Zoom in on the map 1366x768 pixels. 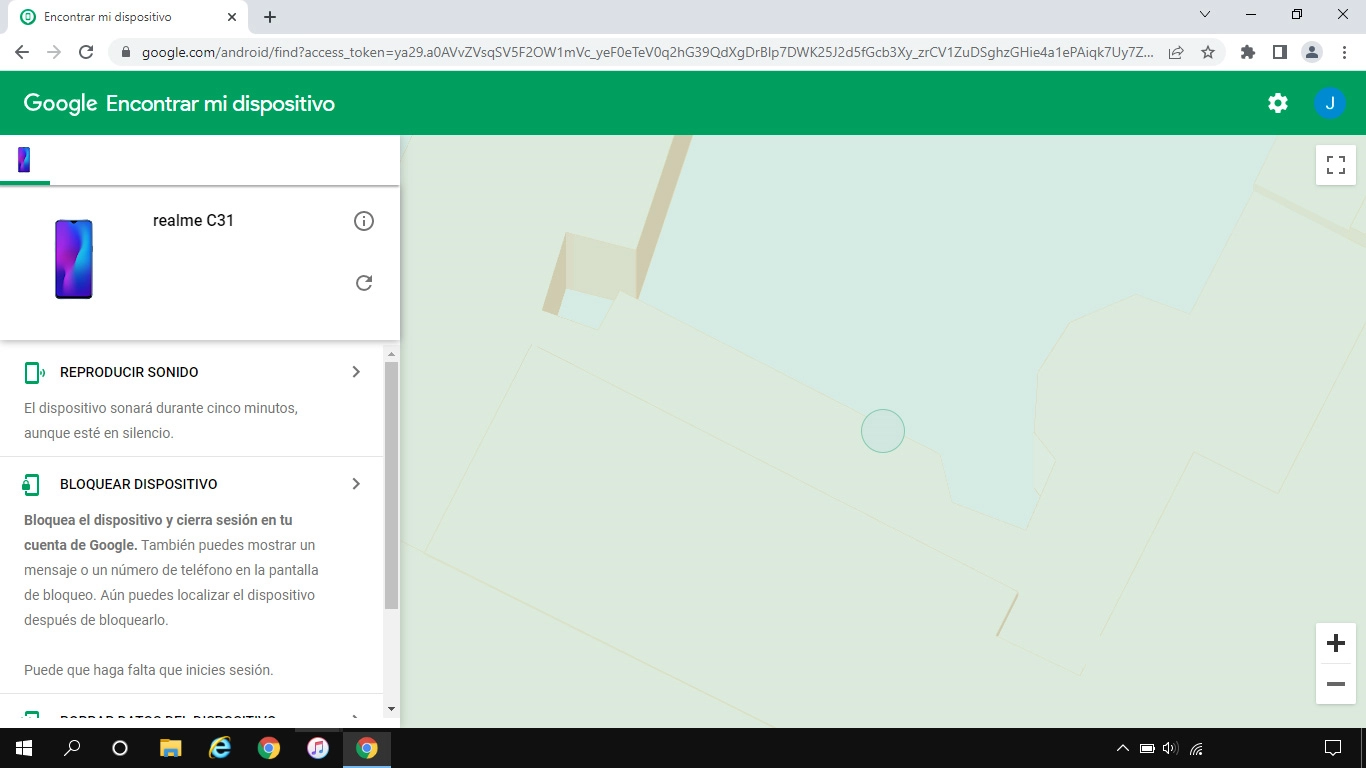click(x=1335, y=643)
